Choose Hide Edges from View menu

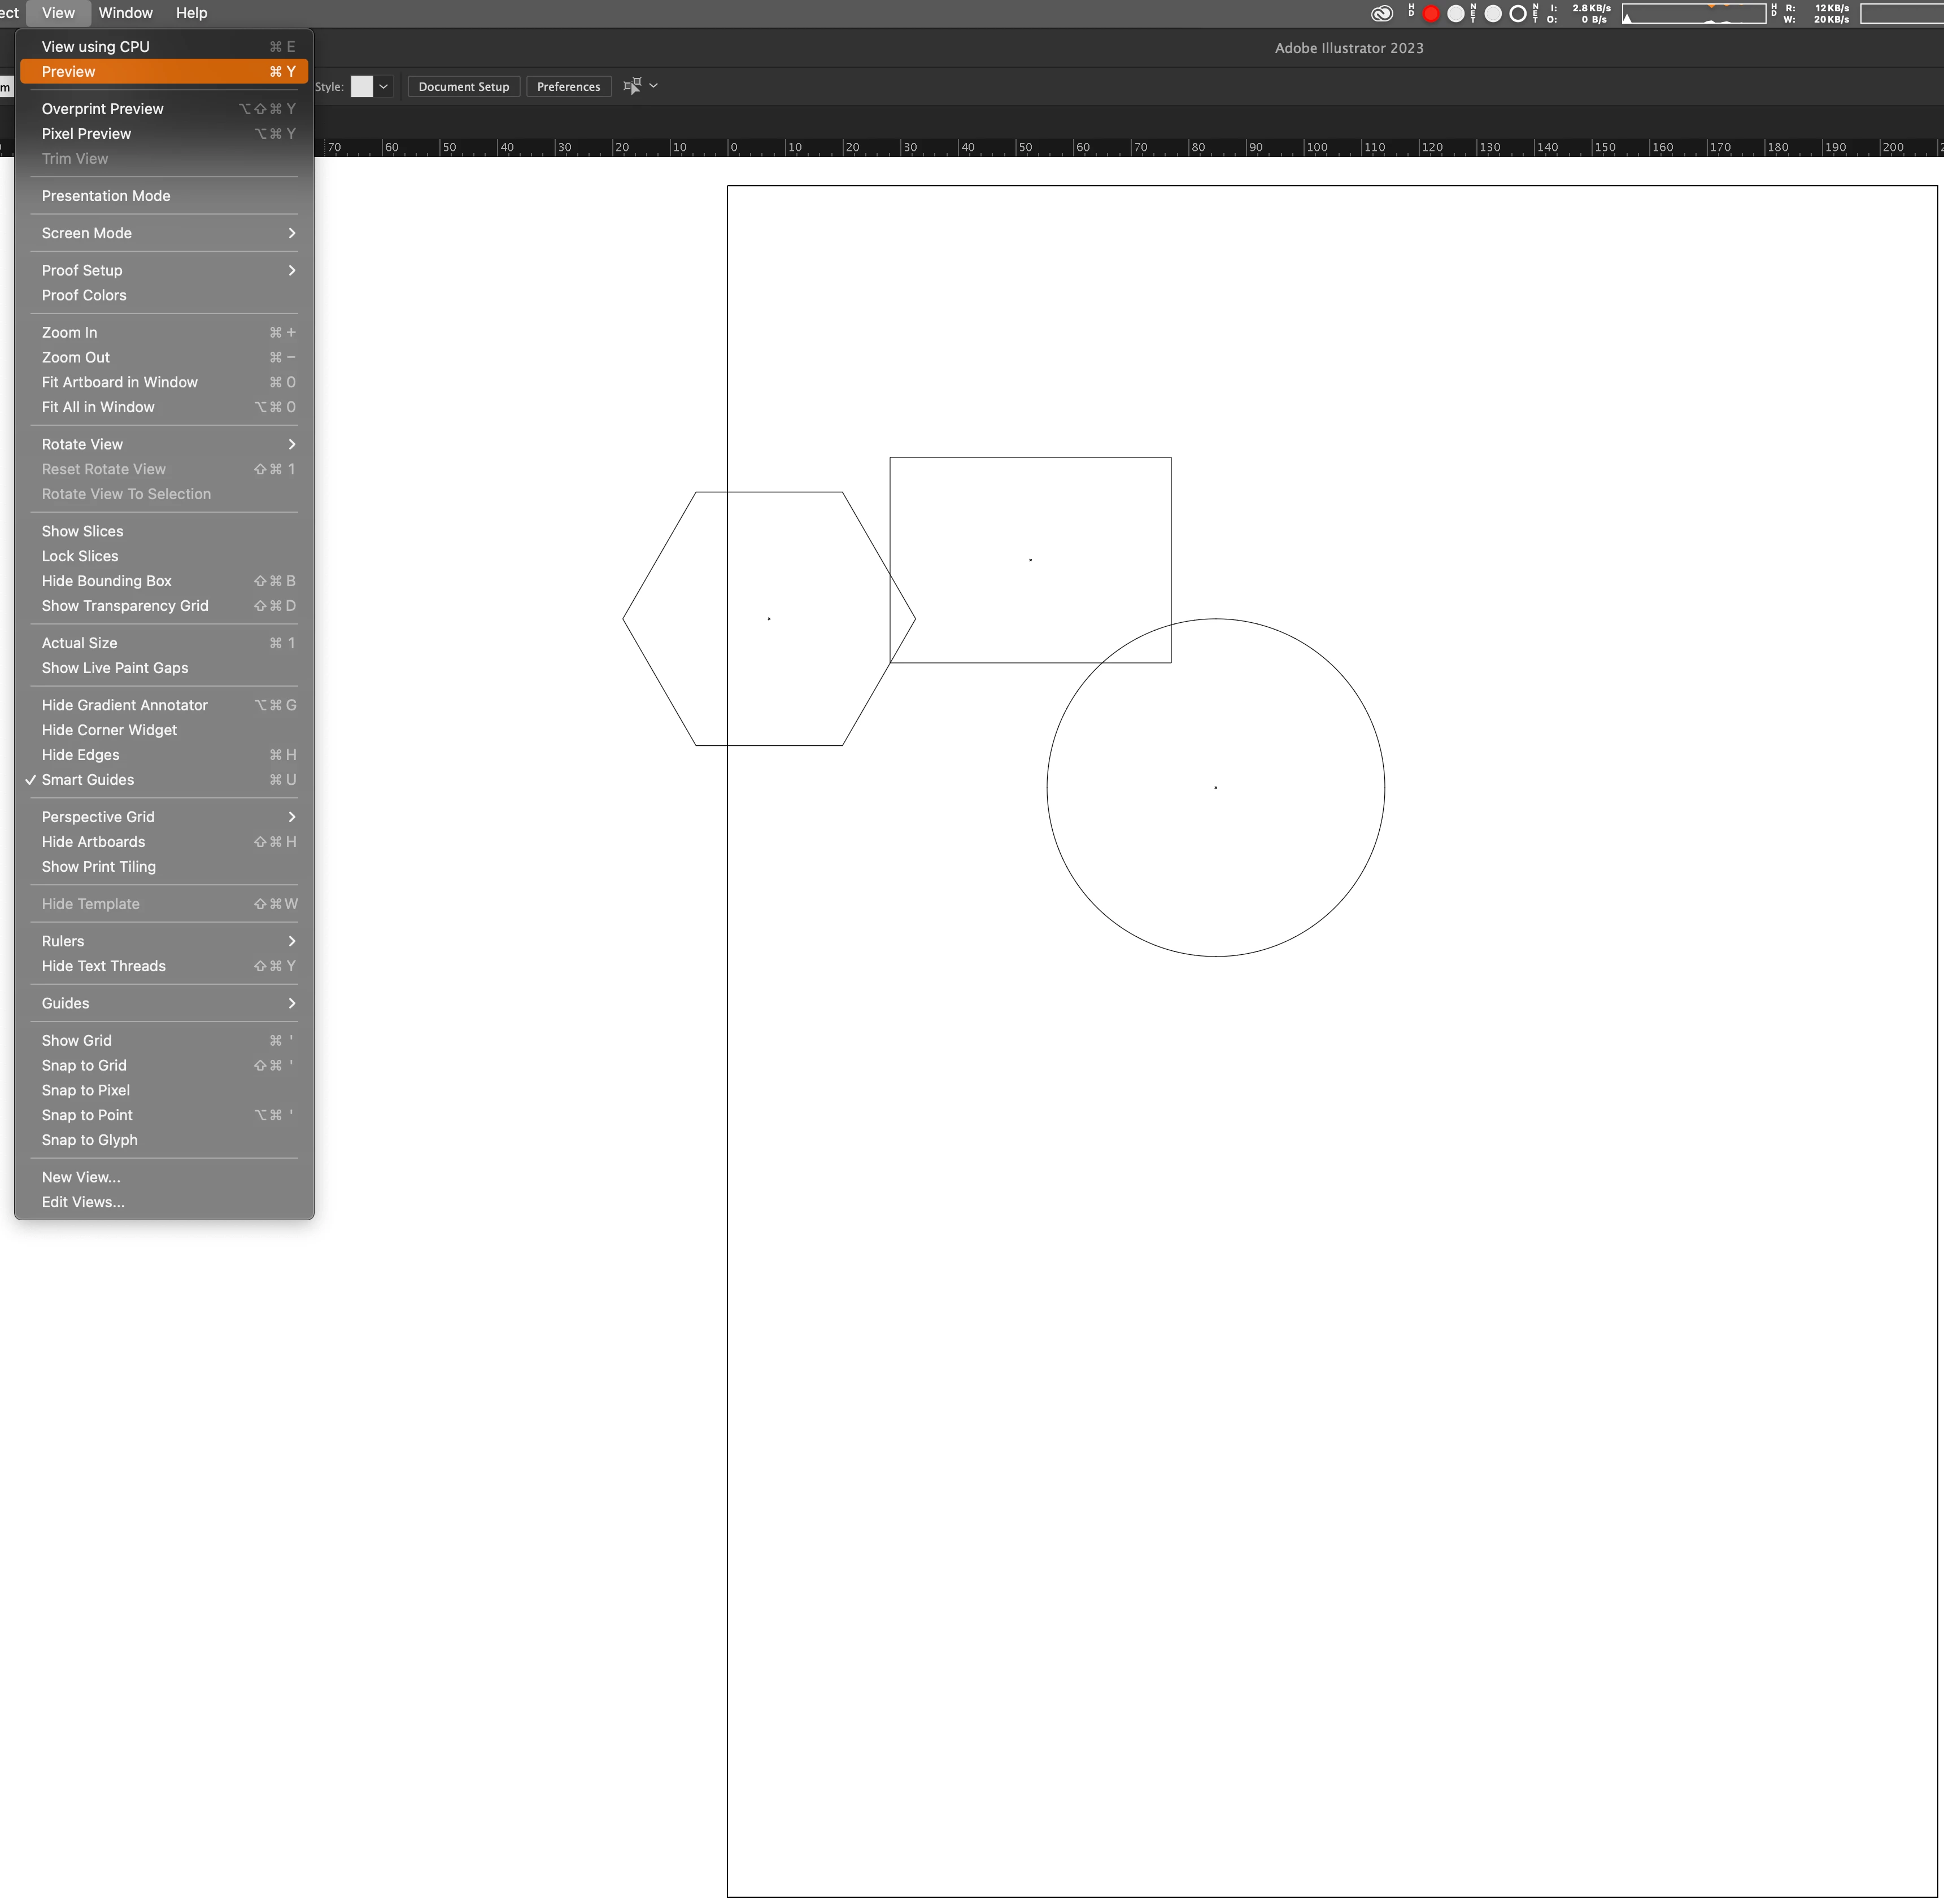tap(80, 755)
